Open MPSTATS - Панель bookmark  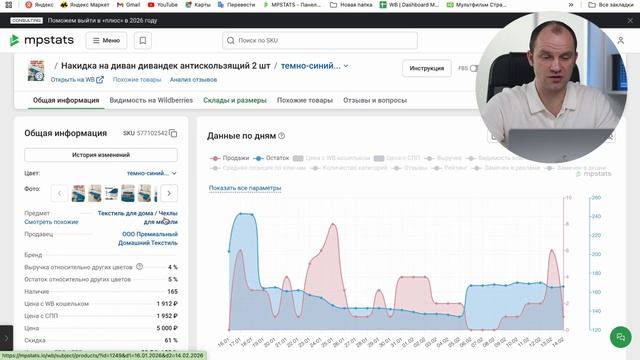pyautogui.click(x=292, y=5)
